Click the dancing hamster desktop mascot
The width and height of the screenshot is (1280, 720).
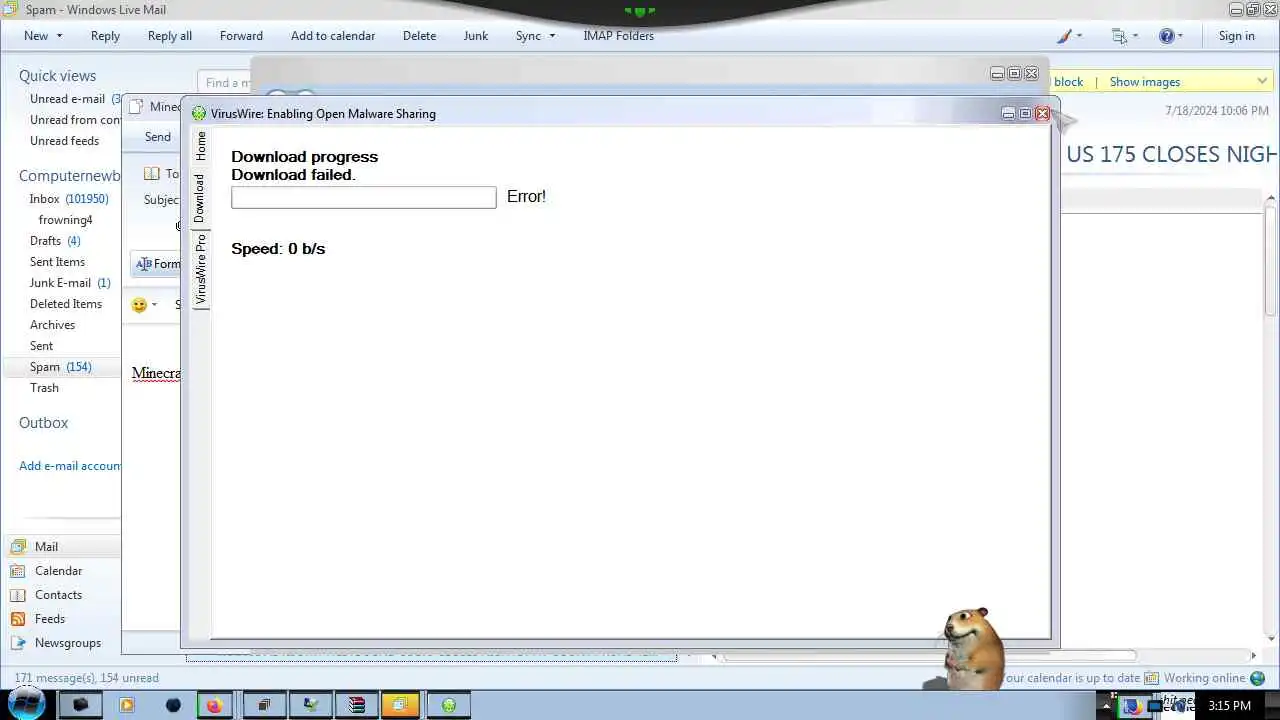click(x=972, y=648)
